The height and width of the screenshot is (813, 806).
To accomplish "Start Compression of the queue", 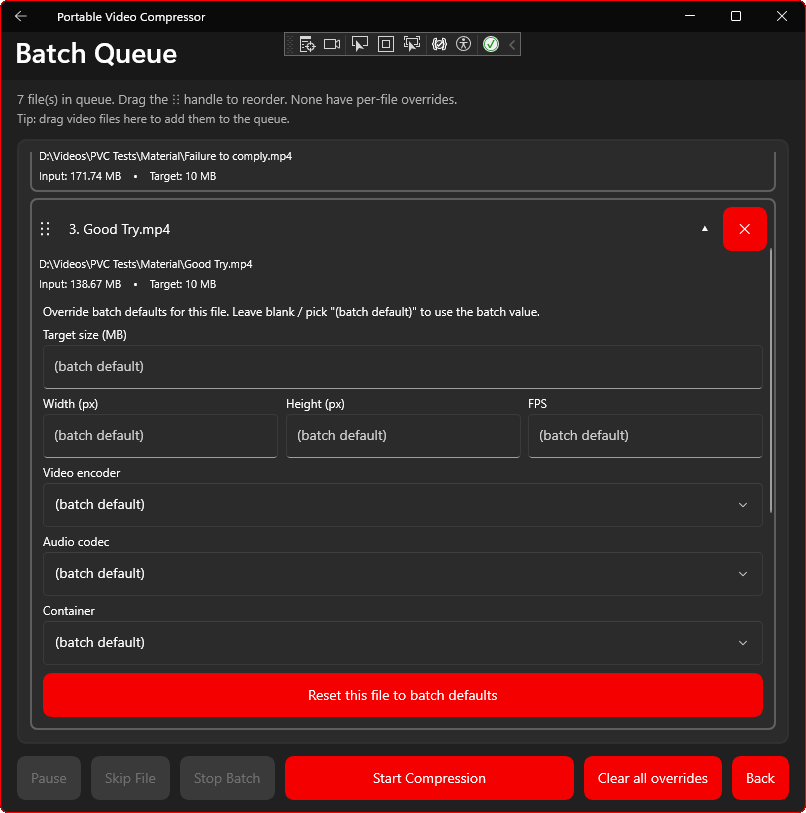I will click(x=429, y=778).
